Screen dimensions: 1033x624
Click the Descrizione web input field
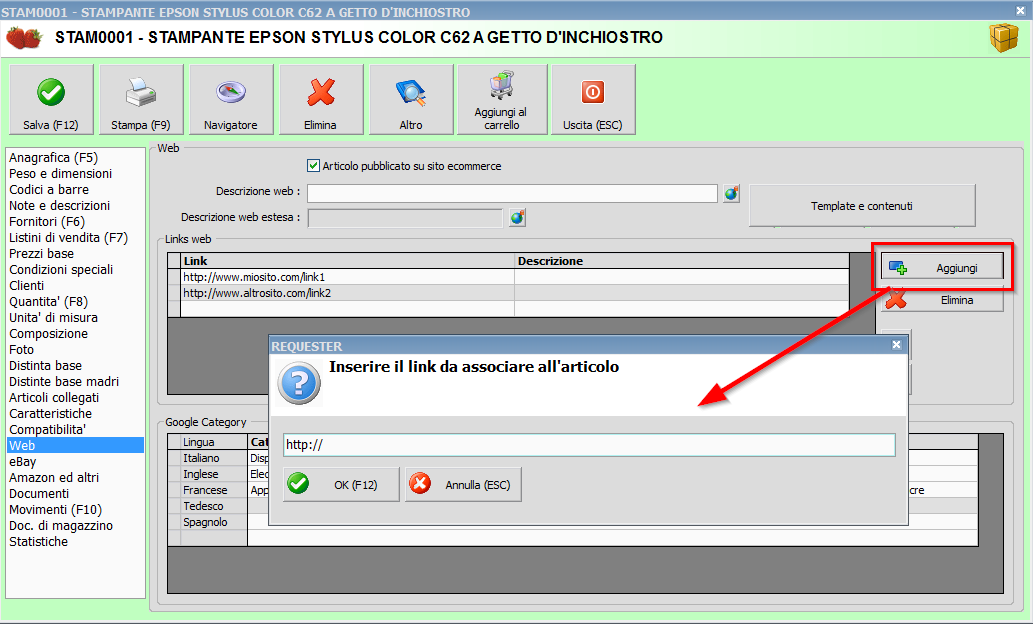pos(512,193)
